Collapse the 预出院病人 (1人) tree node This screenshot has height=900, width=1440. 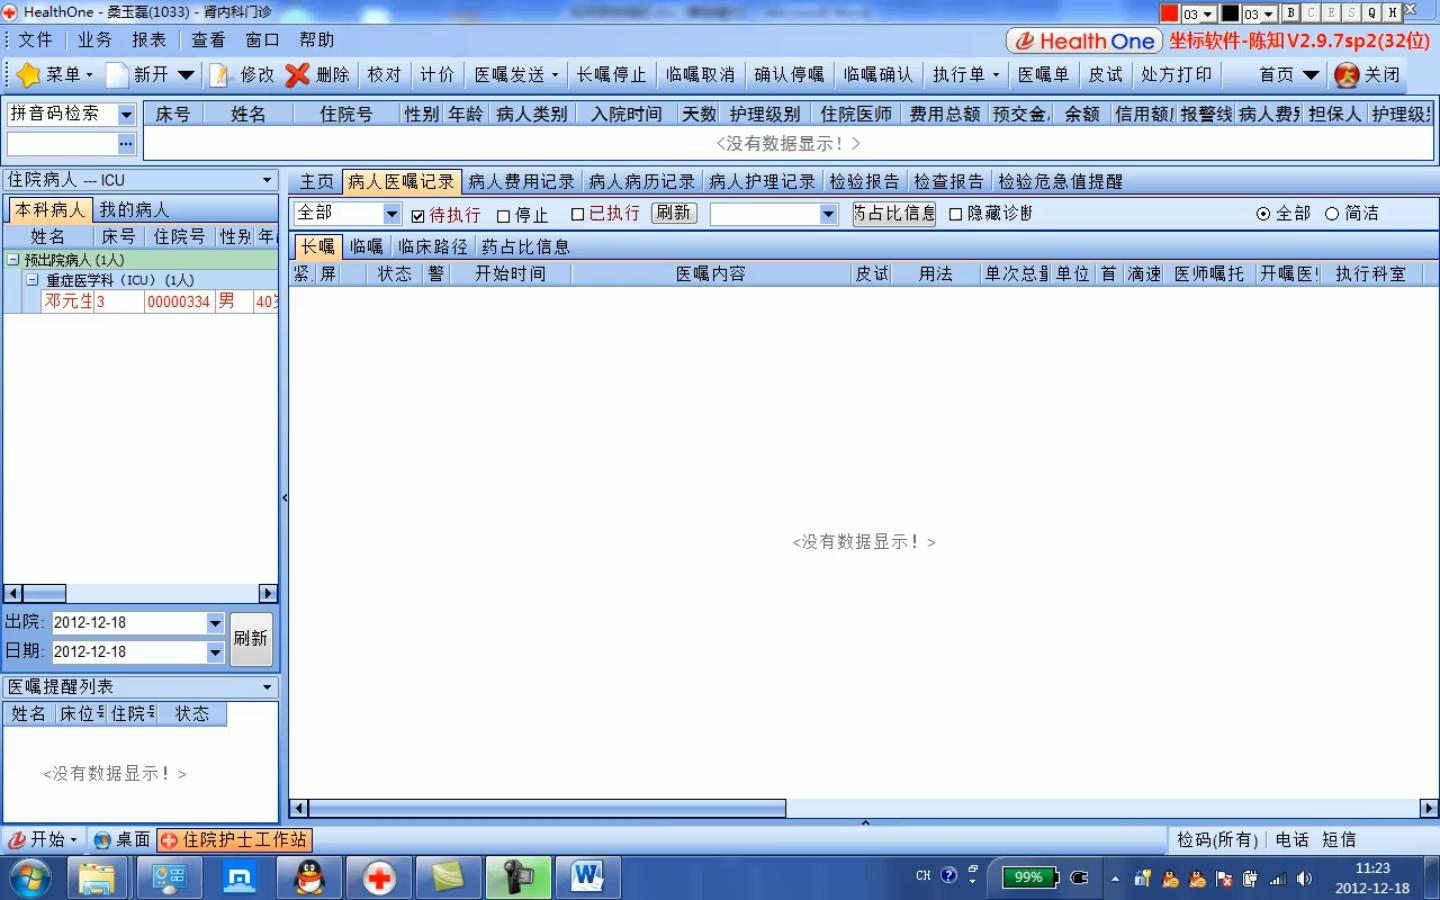tap(12, 259)
